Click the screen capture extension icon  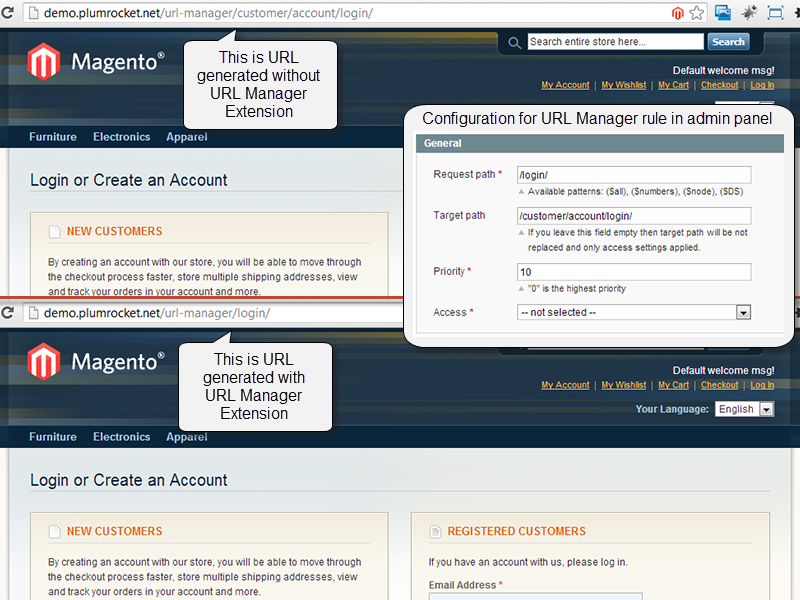[775, 13]
